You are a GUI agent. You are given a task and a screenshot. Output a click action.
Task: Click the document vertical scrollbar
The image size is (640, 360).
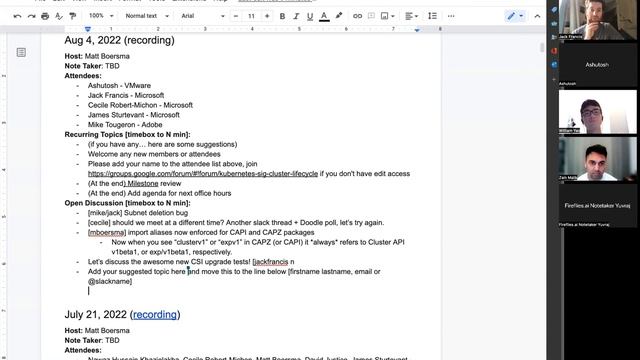click(x=542, y=48)
